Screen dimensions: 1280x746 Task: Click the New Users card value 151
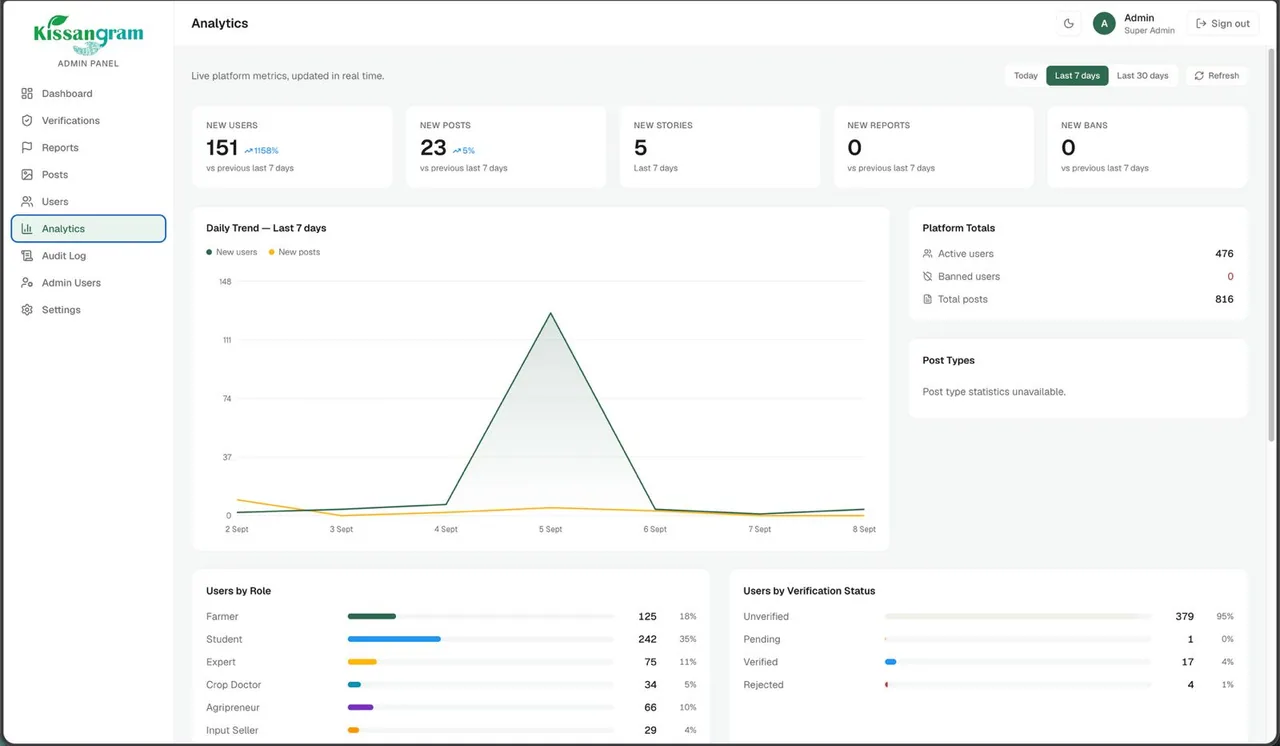(222, 148)
